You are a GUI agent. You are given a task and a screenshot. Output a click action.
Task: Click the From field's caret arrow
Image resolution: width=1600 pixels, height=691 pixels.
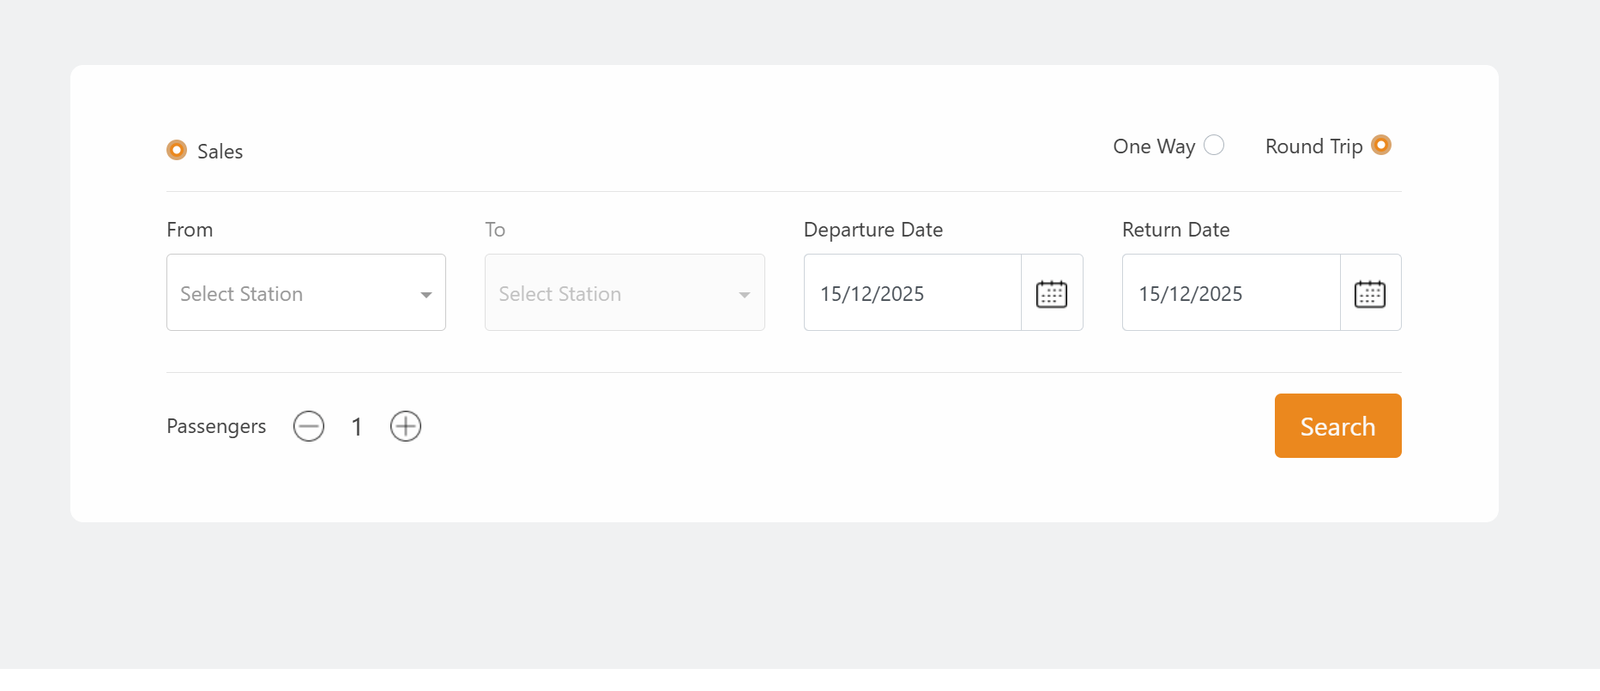pos(426,295)
